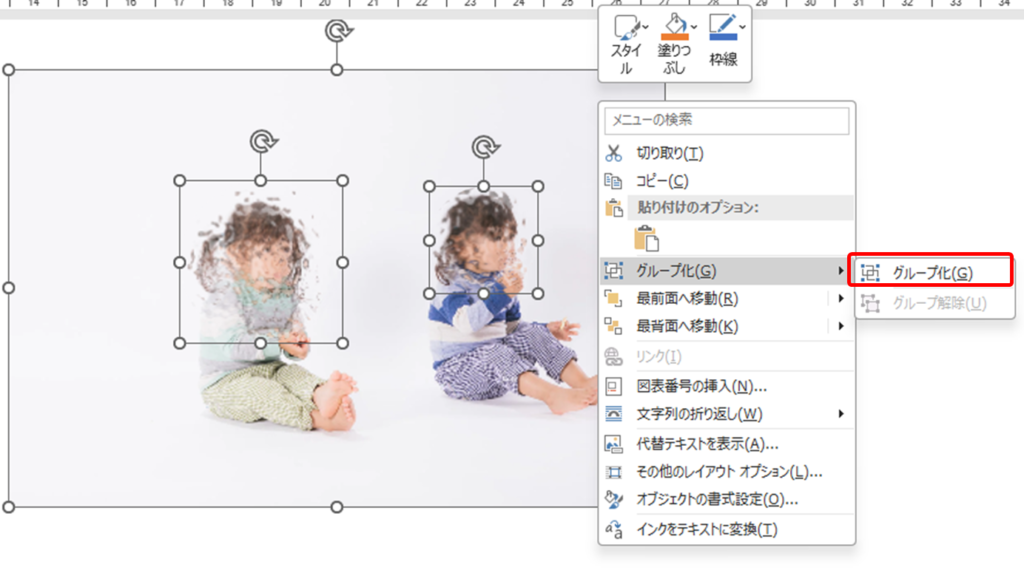Open the グループ化(G) submenu item
The height and width of the screenshot is (570, 1024).
point(727,270)
